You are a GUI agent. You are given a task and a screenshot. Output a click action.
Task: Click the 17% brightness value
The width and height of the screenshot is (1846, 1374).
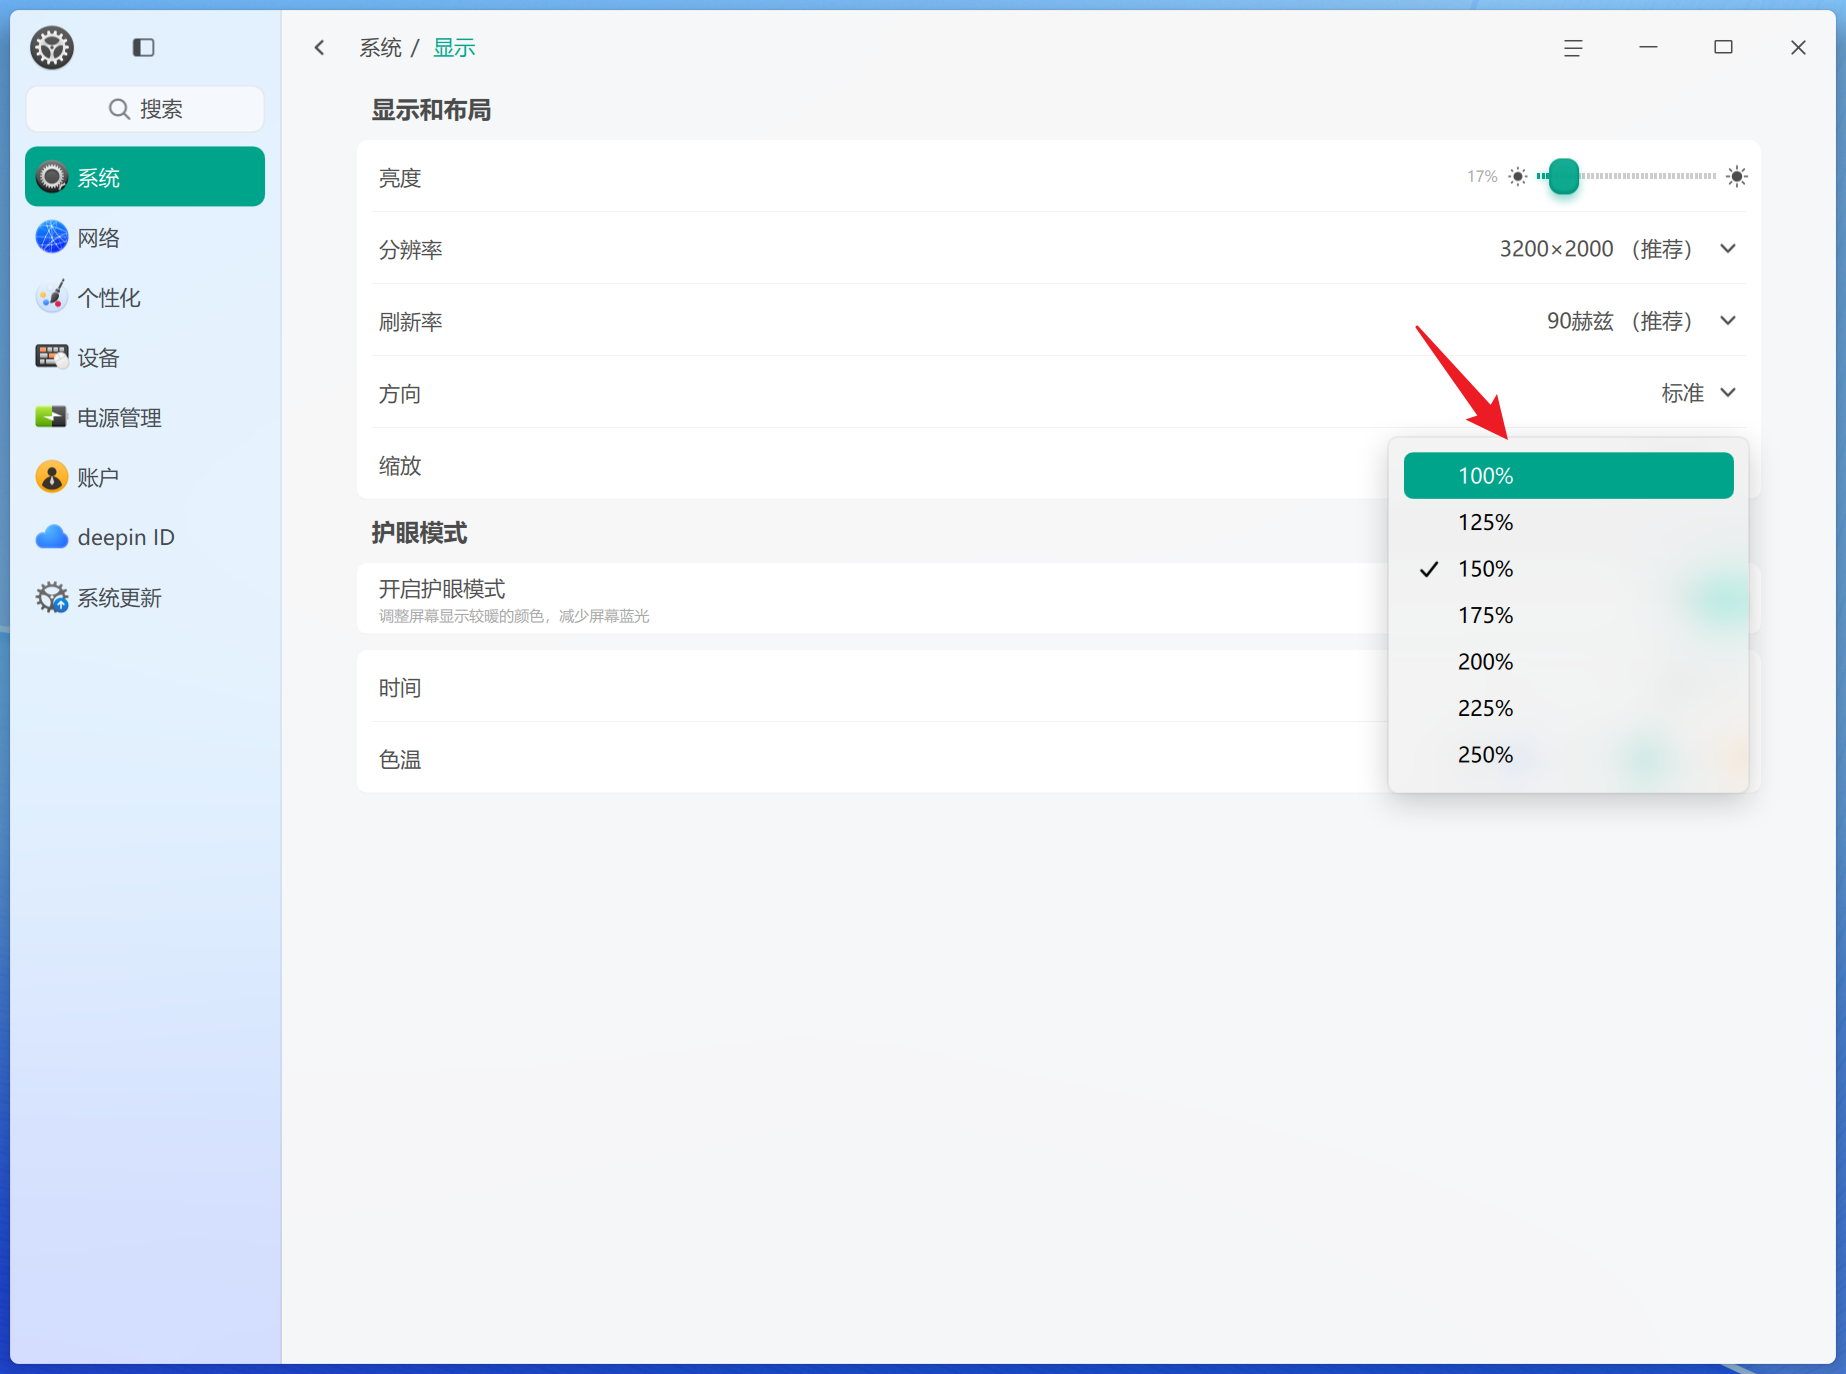pyautogui.click(x=1482, y=177)
